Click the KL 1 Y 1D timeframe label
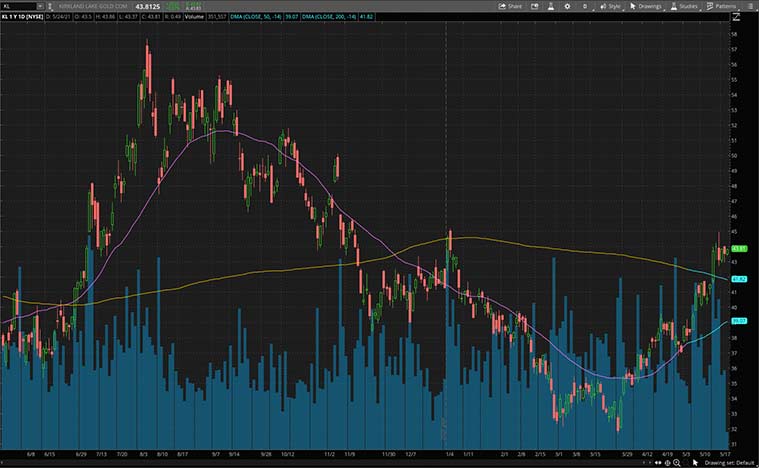This screenshot has width=759, height=468. tap(19, 17)
